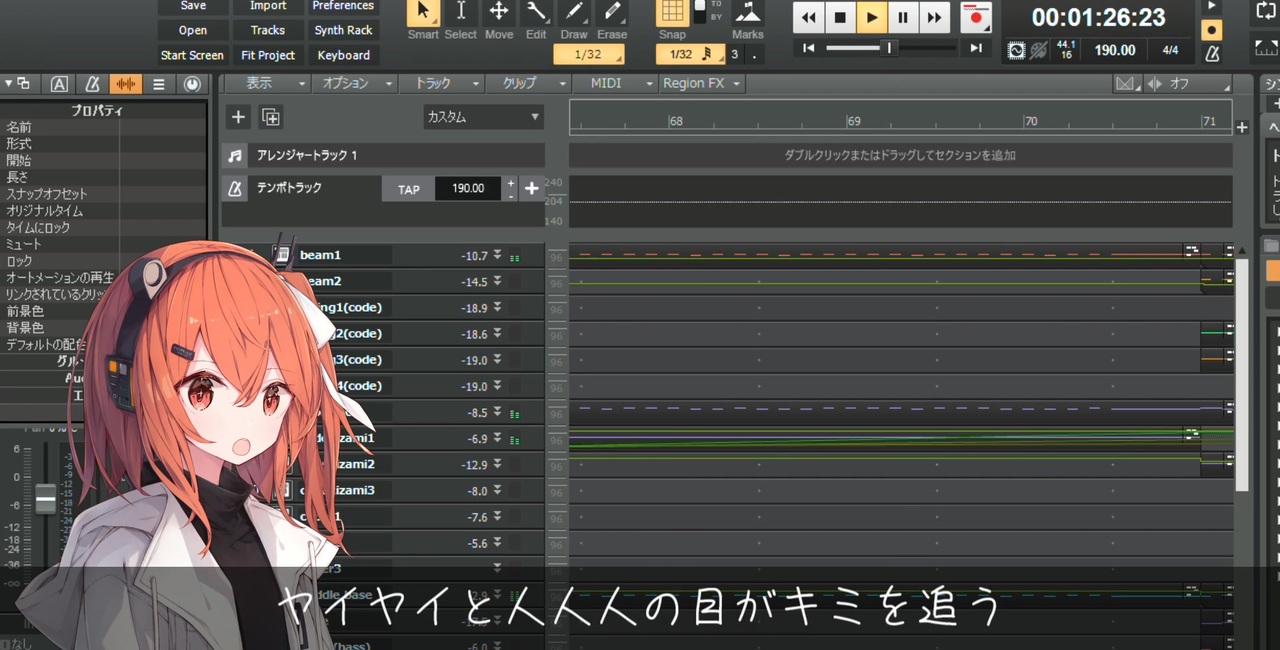Add a new track with plus icon
Viewport: 1280px width, 650px height.
(x=238, y=117)
